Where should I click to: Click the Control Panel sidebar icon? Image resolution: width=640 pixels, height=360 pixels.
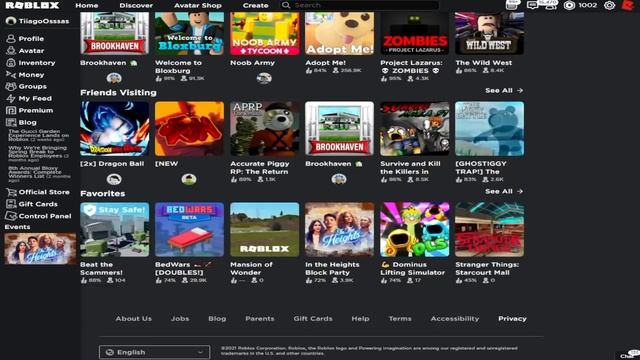(x=11, y=216)
